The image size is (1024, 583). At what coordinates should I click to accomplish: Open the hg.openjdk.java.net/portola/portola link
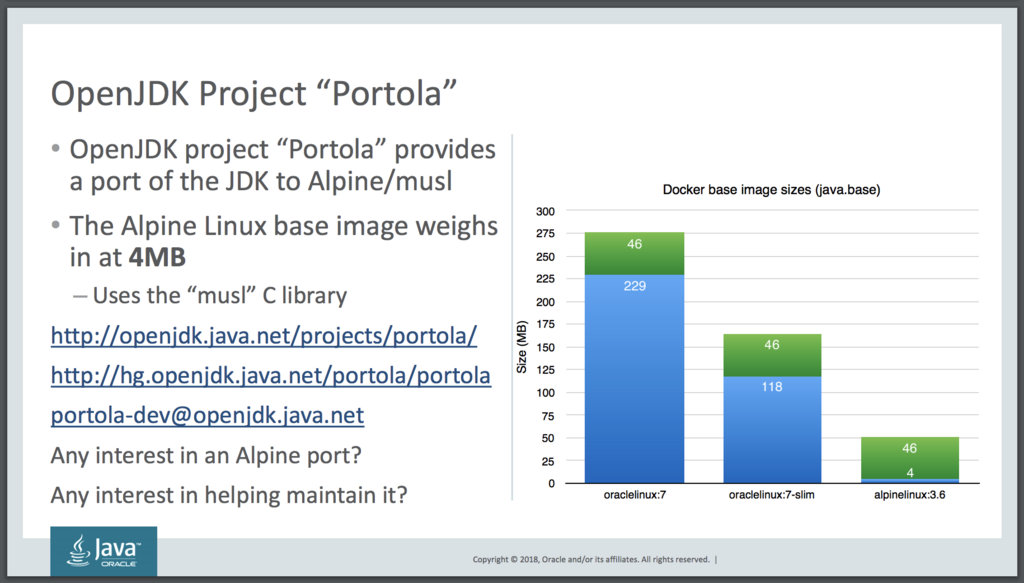[270, 375]
